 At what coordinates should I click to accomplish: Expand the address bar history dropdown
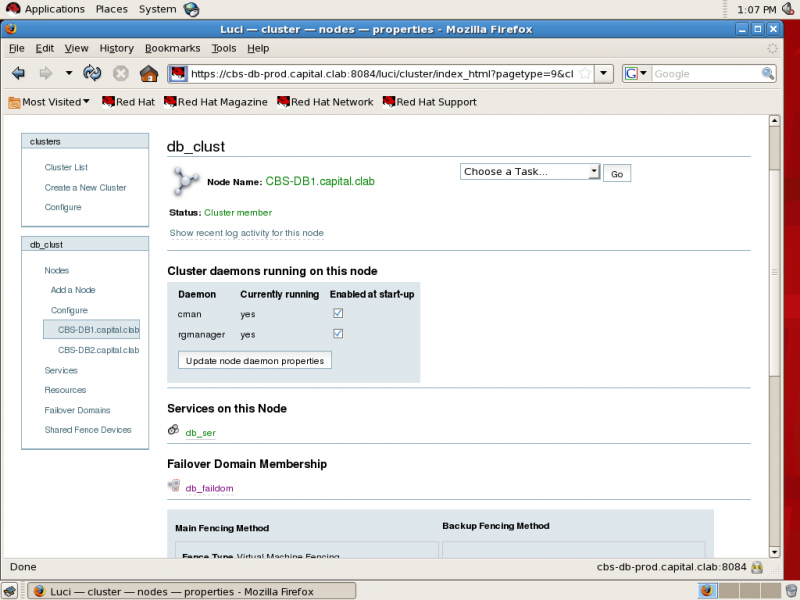604,73
